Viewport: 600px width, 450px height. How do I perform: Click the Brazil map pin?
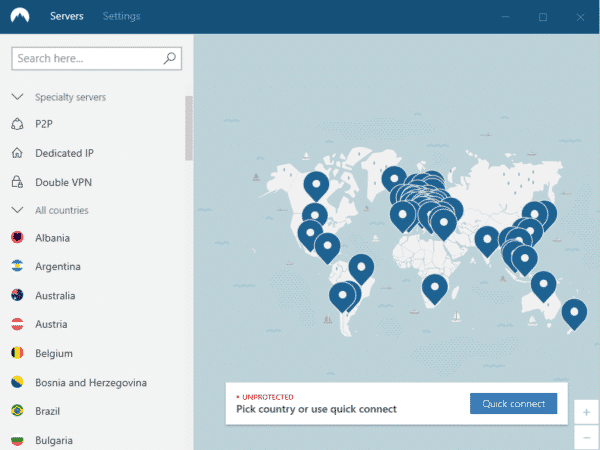(x=361, y=269)
